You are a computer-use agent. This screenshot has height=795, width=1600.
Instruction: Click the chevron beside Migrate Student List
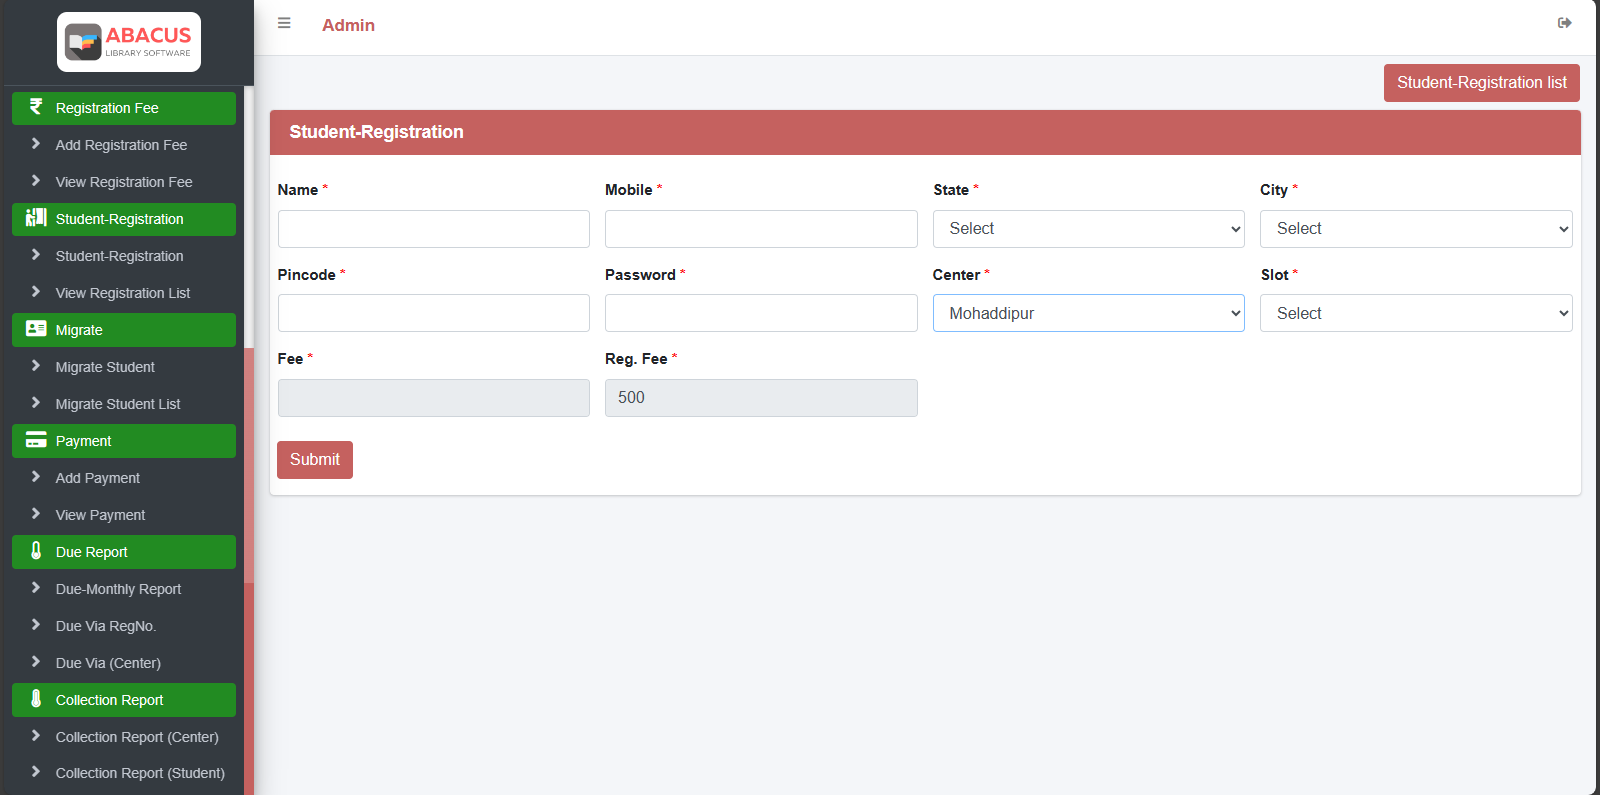(36, 403)
